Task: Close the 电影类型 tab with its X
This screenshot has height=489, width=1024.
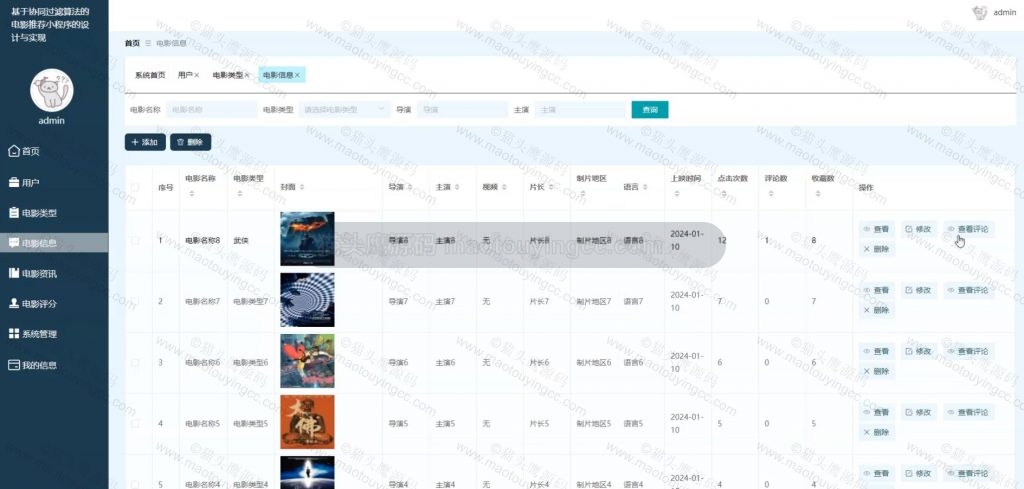Action: click(247, 76)
